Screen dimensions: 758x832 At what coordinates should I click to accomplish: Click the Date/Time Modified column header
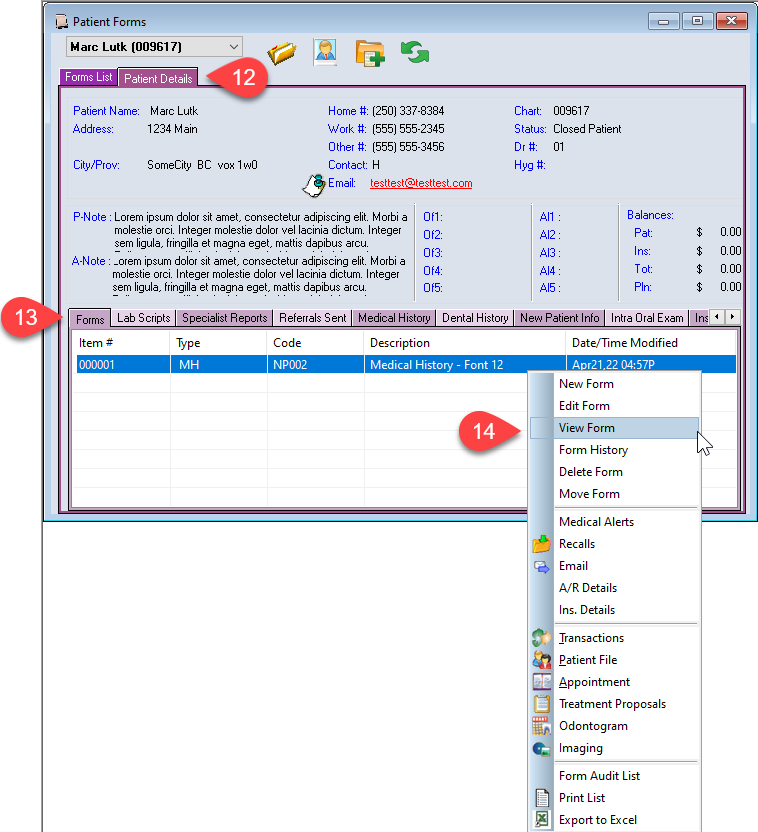pos(651,343)
